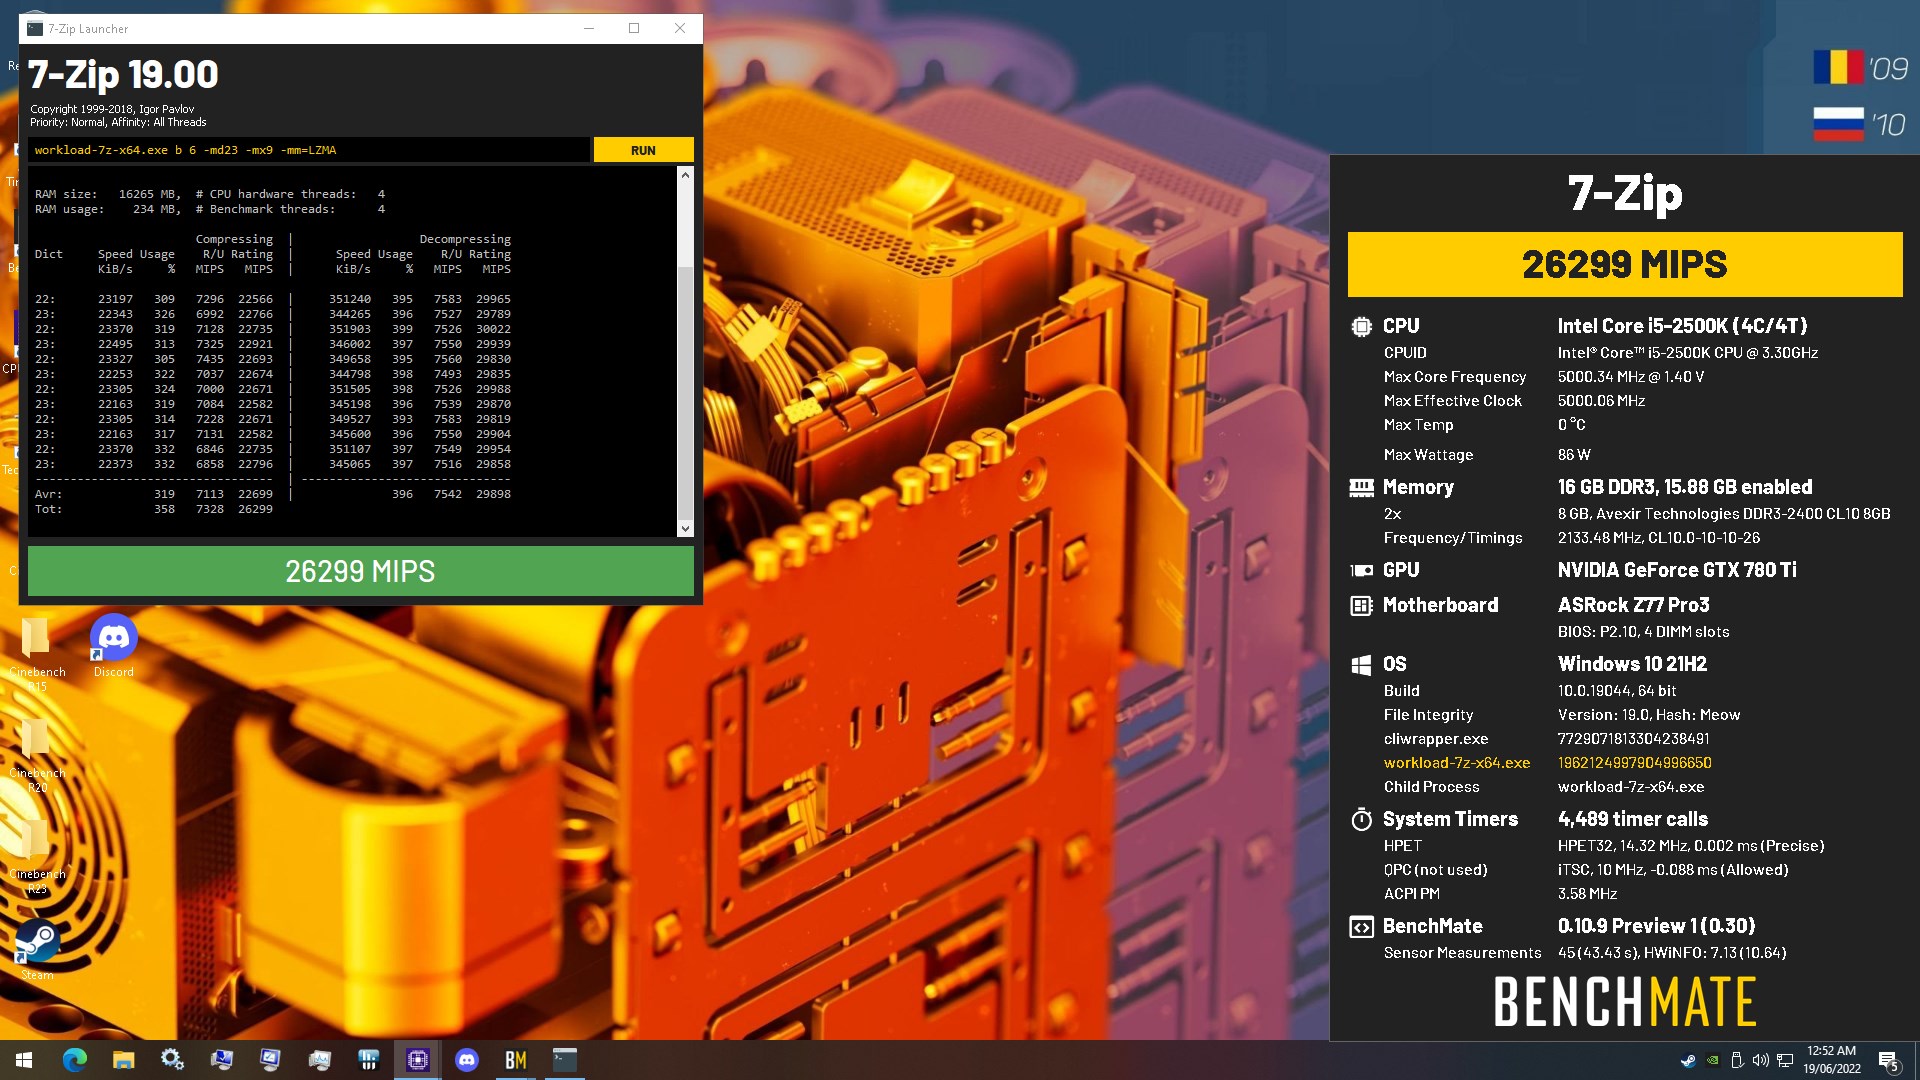Viewport: 1920px width, 1080px height.
Task: Click the RUN button in 7-Zip Launcher
Action: tap(643, 150)
